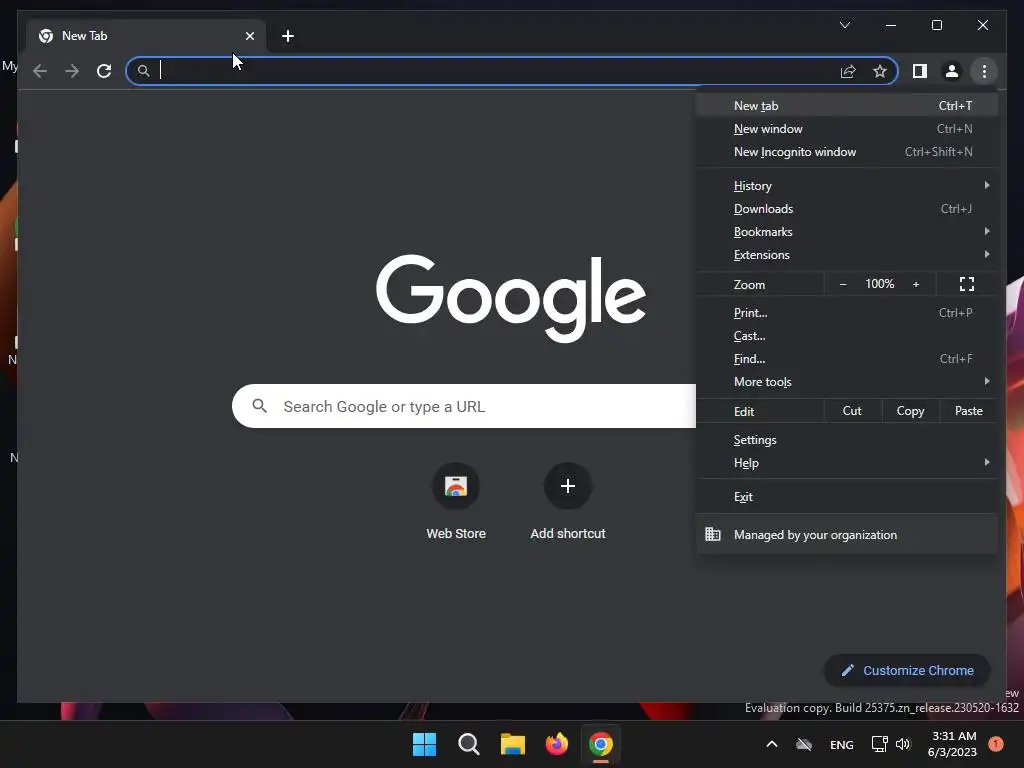1024x768 pixels.
Task: Expand the More tools submenu
Action: [x=846, y=382]
